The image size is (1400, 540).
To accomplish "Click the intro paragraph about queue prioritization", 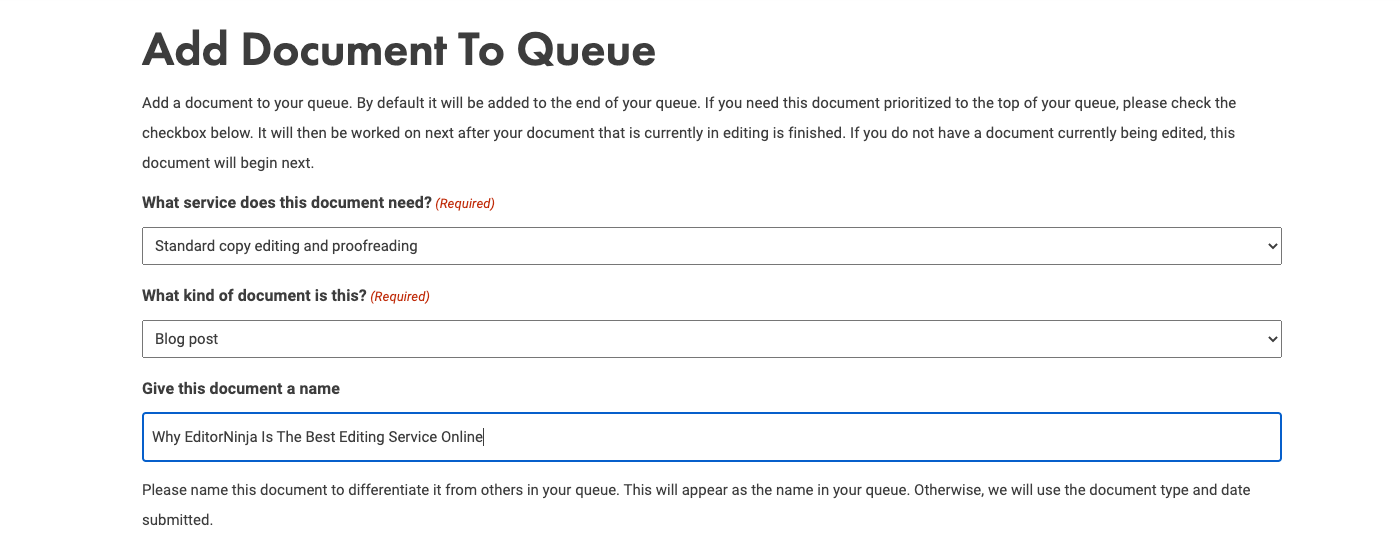I will coord(689,132).
